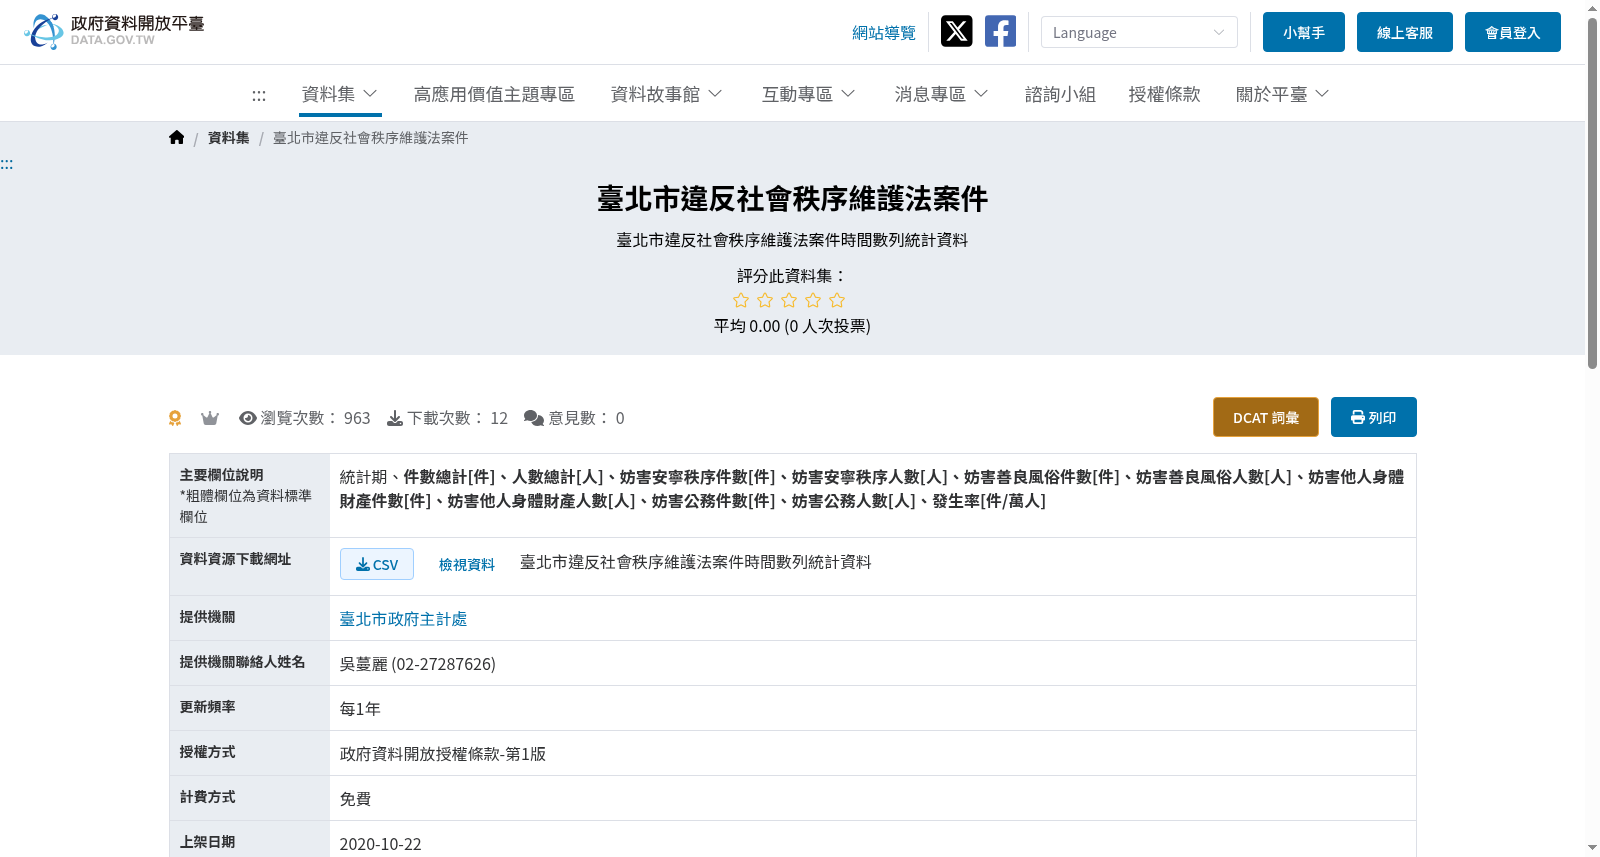1600x857 pixels.
Task: Open 高應用價值主題專區 in the navigation bar
Action: coord(494,94)
